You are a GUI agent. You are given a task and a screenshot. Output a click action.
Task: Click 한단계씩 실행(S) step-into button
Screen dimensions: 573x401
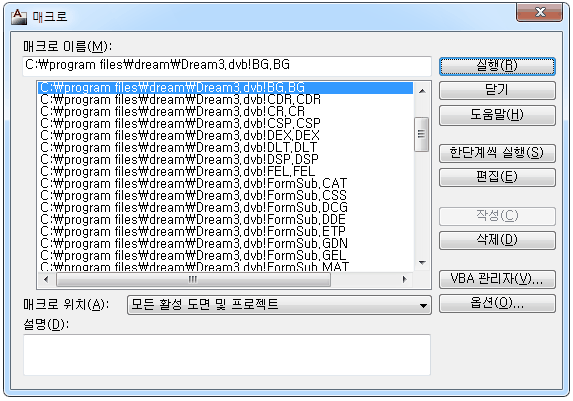[497, 153]
